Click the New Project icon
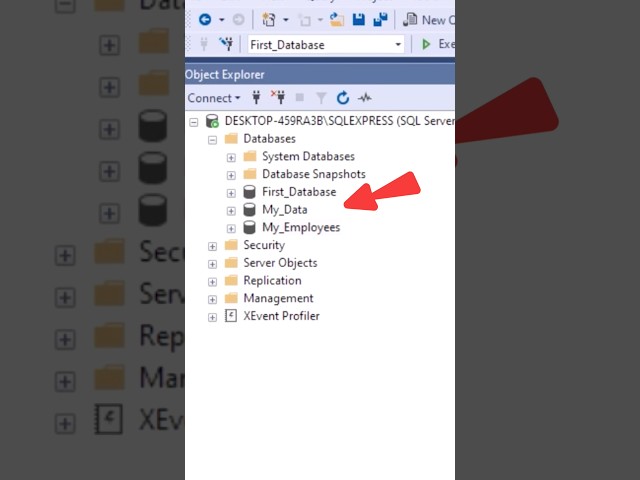 [x=269, y=20]
